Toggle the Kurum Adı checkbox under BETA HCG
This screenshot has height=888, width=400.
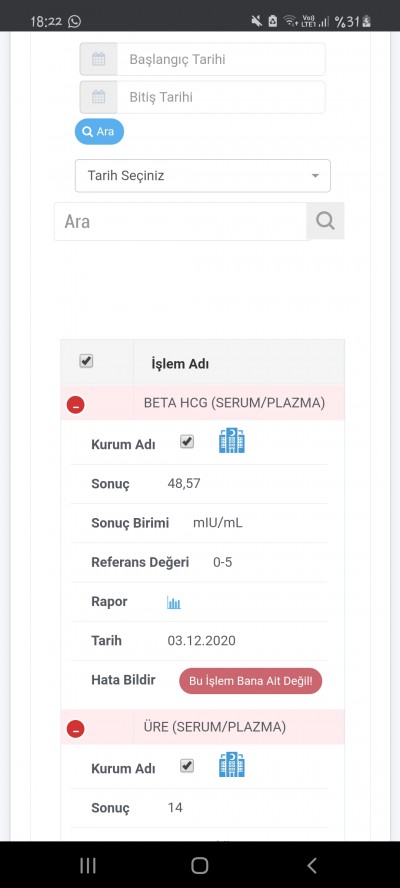(x=187, y=442)
